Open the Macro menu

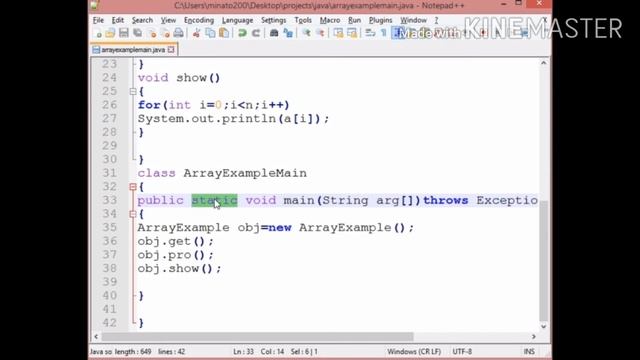[330, 20]
